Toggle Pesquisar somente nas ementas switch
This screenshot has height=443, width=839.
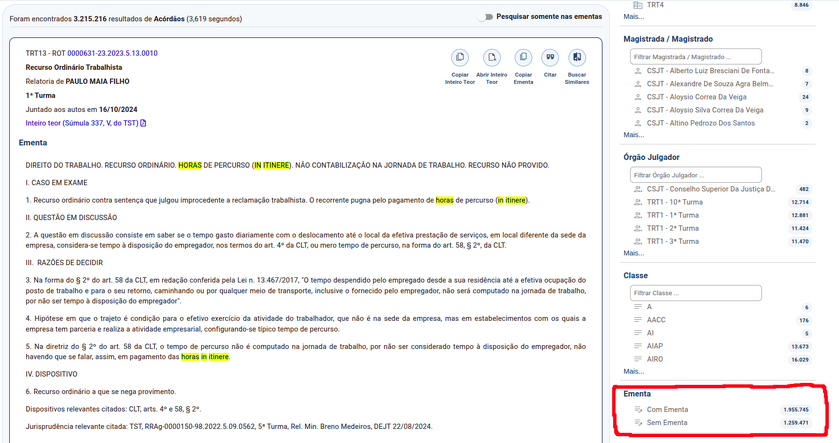click(486, 17)
